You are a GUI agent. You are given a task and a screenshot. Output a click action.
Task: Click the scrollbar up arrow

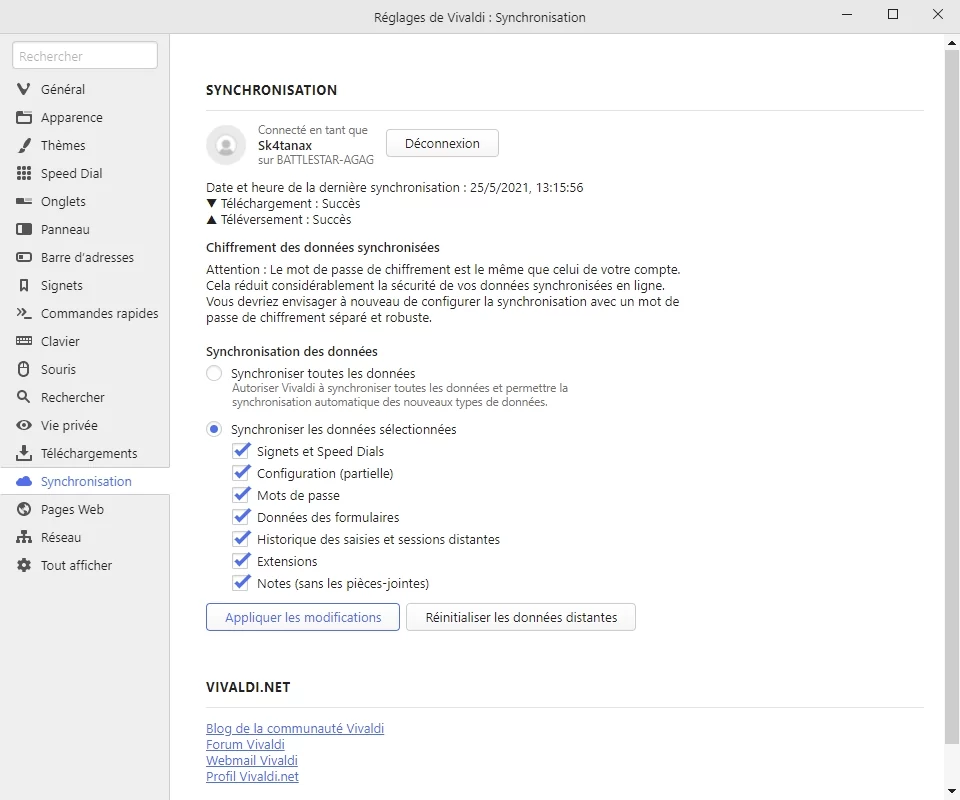(952, 43)
